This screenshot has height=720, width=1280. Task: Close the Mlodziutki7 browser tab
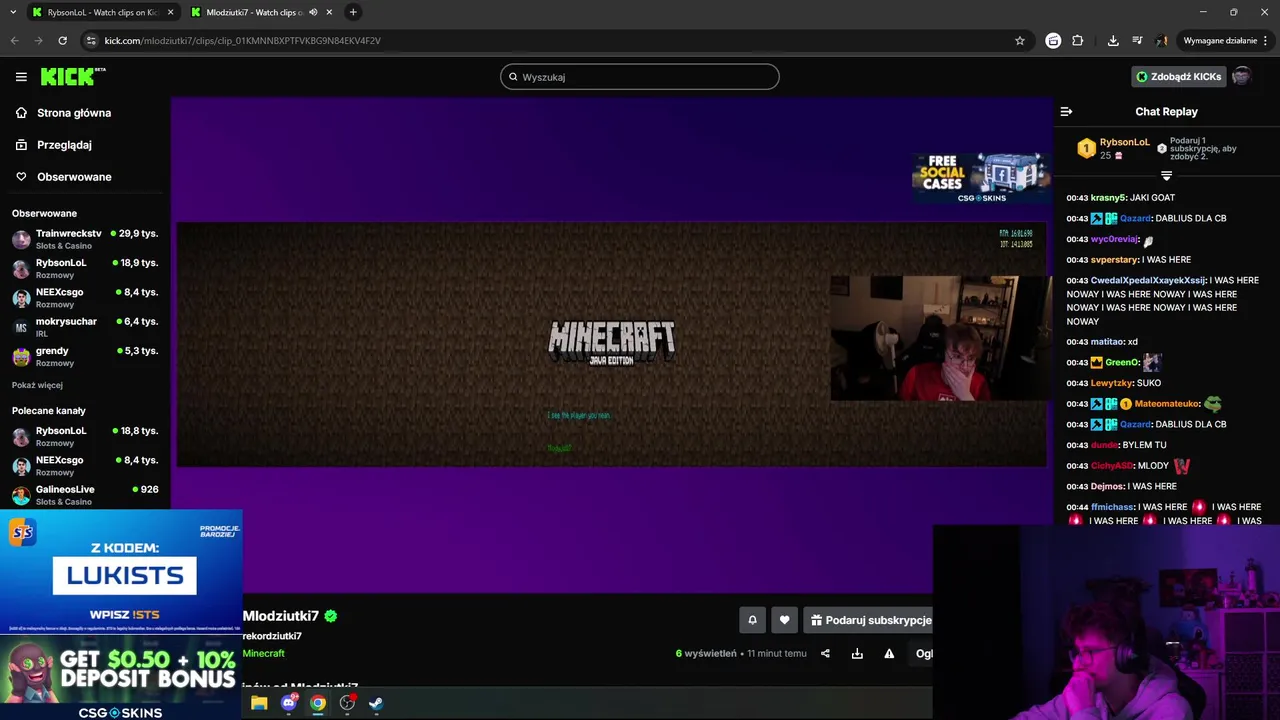pos(330,12)
